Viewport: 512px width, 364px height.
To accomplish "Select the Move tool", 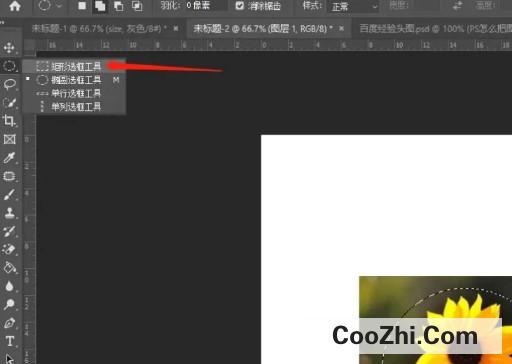I will coord(9,48).
